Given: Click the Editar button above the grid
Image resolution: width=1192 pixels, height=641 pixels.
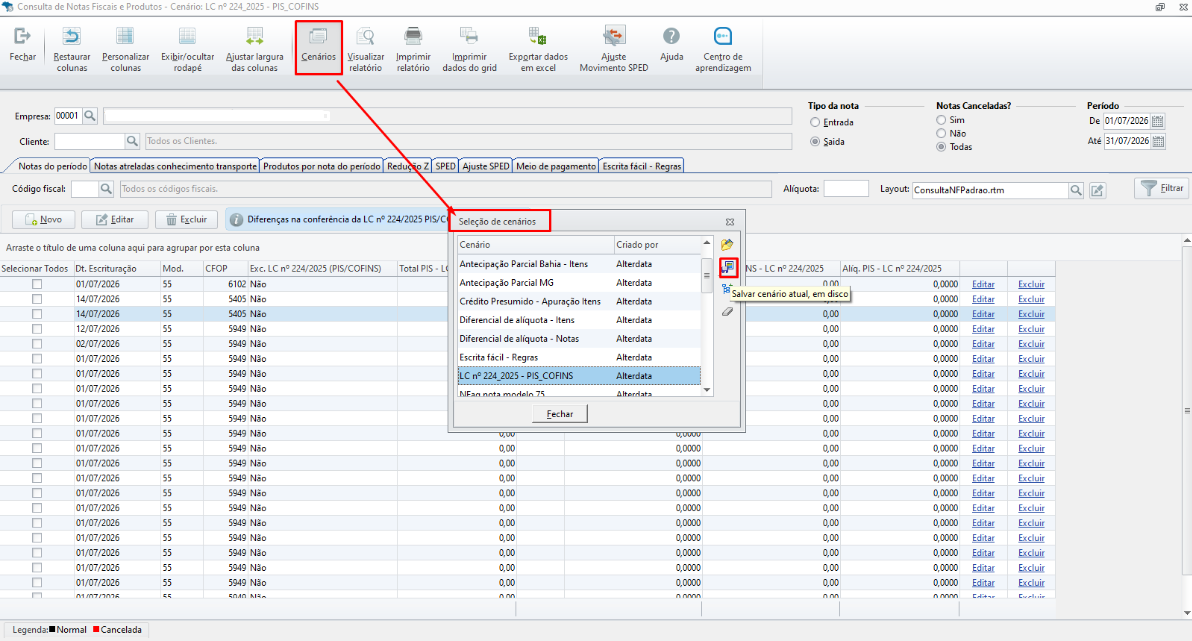Looking at the screenshot, I should (x=115, y=220).
